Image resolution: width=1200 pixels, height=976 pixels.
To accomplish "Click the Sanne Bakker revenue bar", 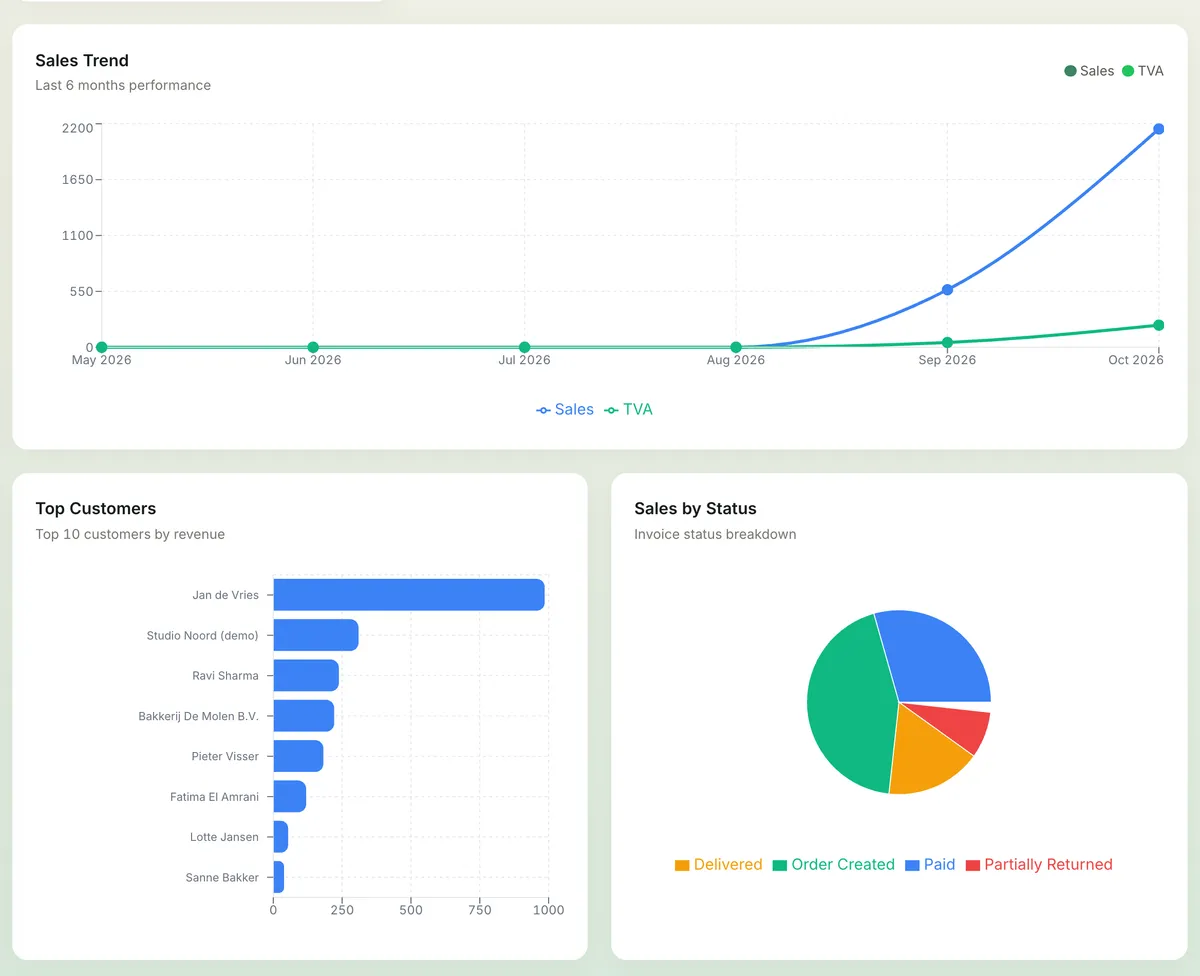I will click(x=279, y=877).
